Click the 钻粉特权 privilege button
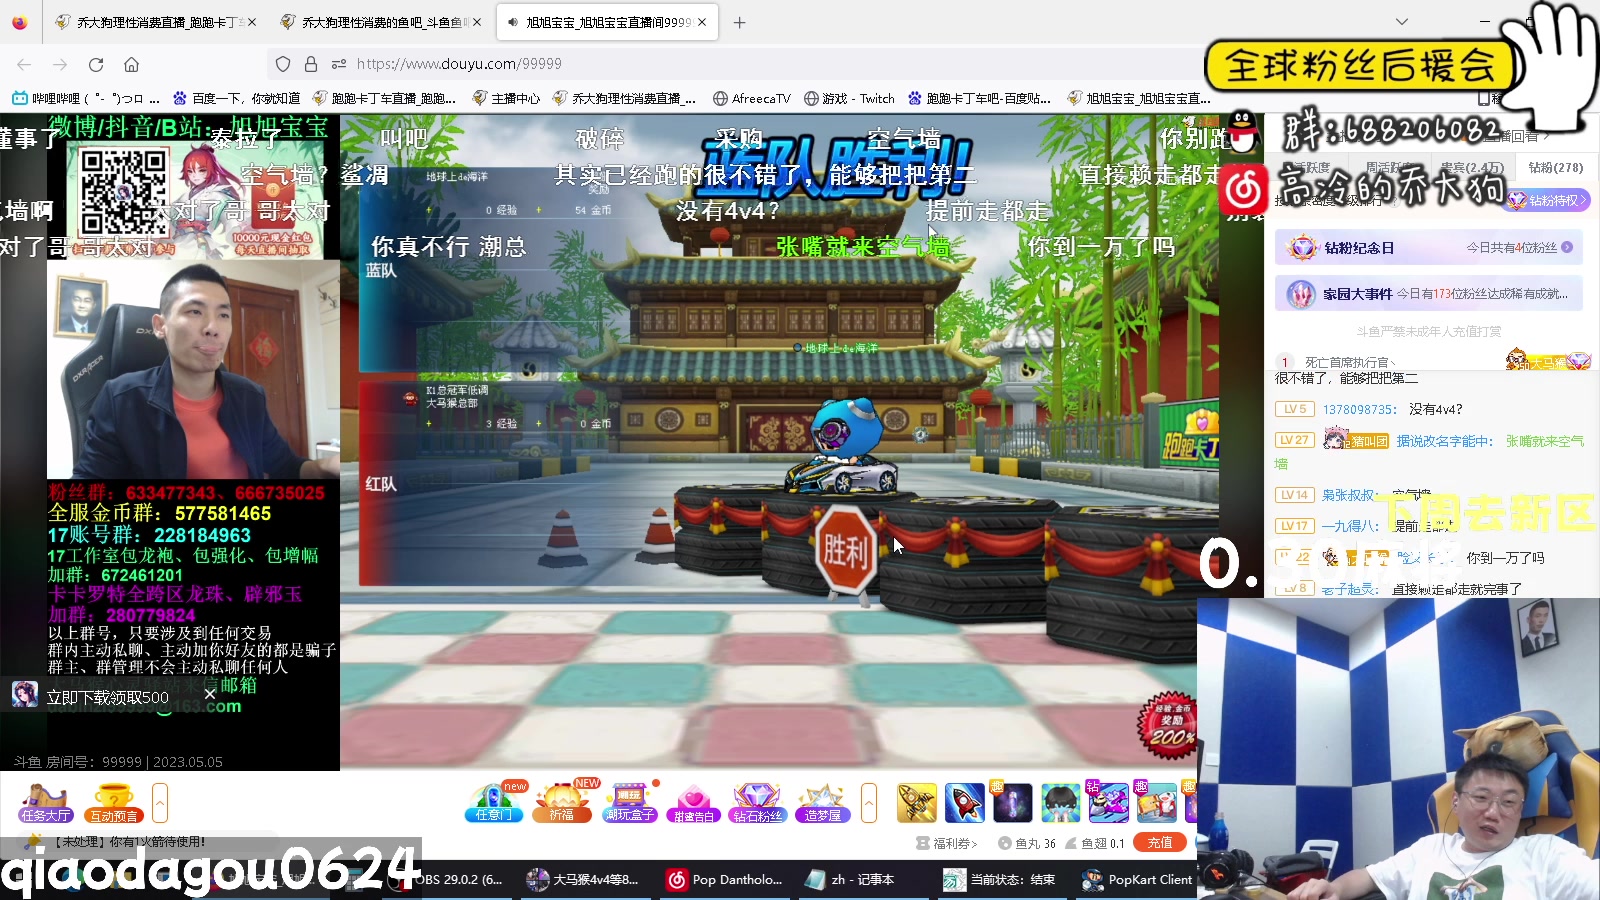Image resolution: width=1600 pixels, height=900 pixels. coord(1548,200)
